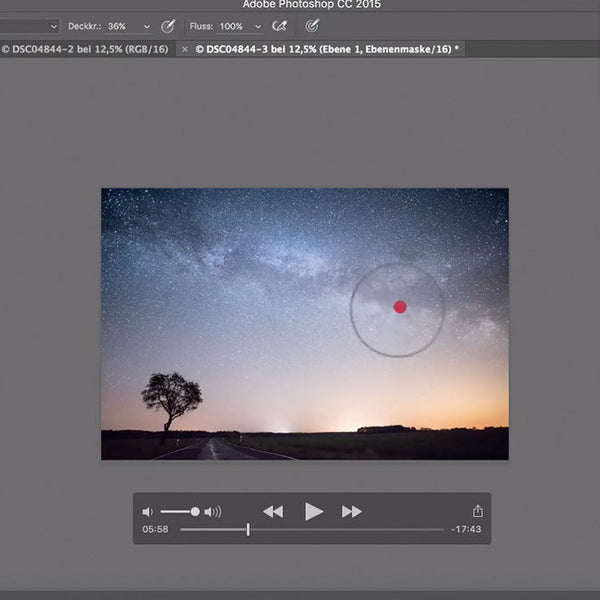Click the fast-forward button

click(352, 511)
